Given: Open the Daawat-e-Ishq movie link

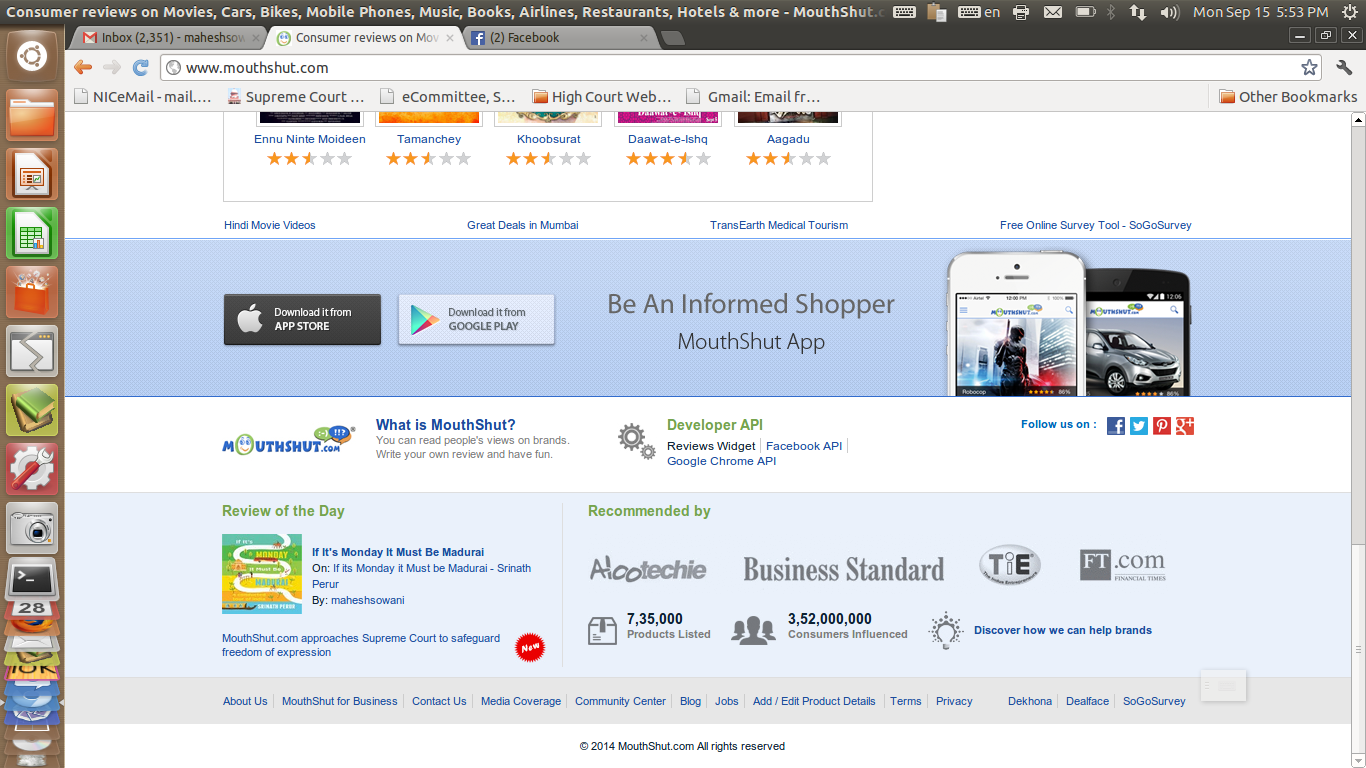Looking at the screenshot, I should 668,139.
